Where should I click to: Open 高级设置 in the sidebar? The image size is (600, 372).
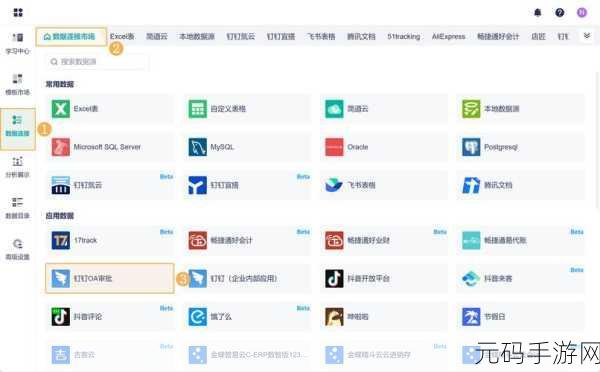coord(18,249)
